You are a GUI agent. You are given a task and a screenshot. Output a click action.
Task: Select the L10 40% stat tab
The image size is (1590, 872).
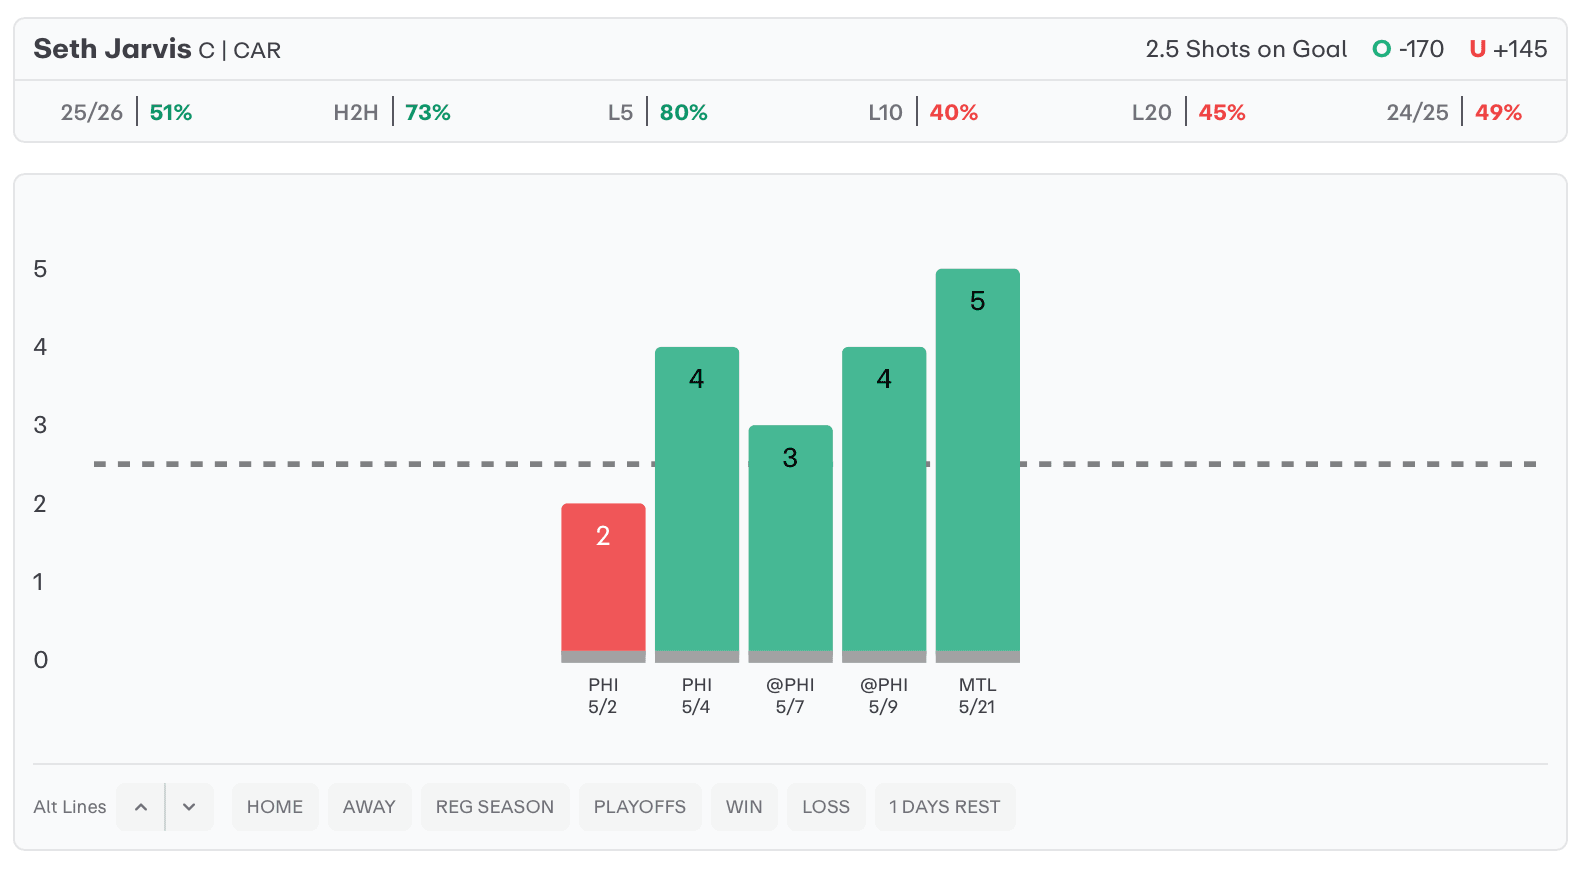tap(923, 112)
